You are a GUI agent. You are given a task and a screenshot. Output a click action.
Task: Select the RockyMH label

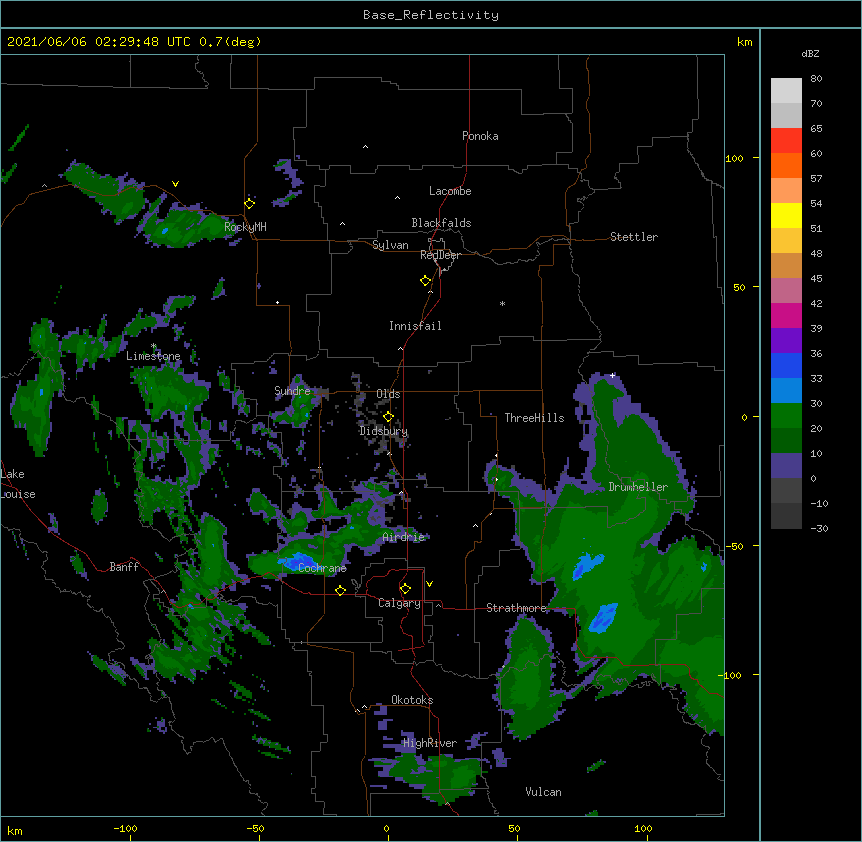pos(245,227)
